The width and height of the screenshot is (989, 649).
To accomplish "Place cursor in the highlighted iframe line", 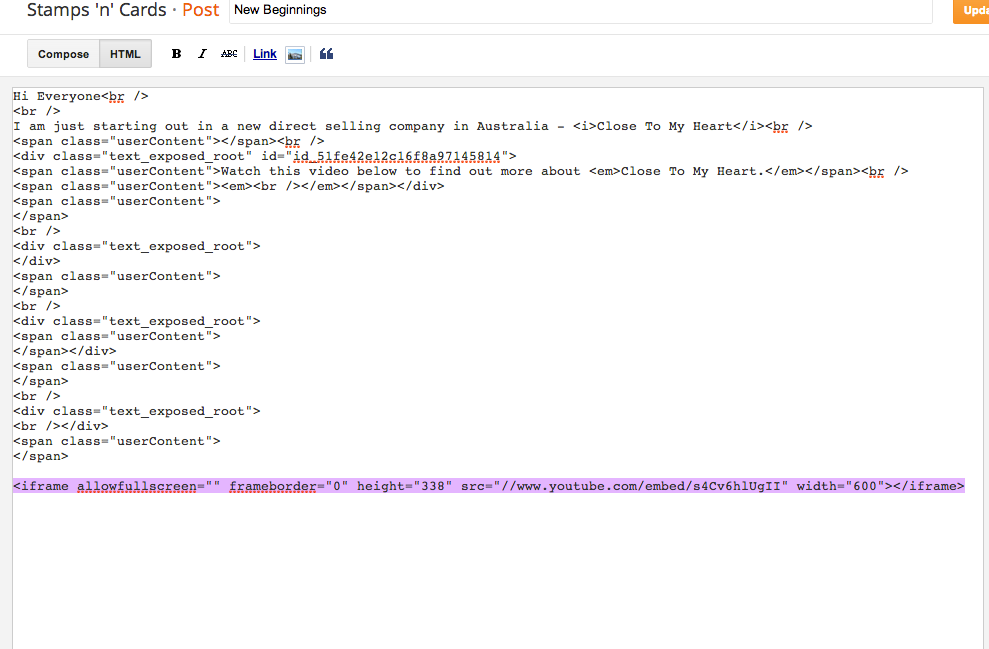I will click(489, 486).
